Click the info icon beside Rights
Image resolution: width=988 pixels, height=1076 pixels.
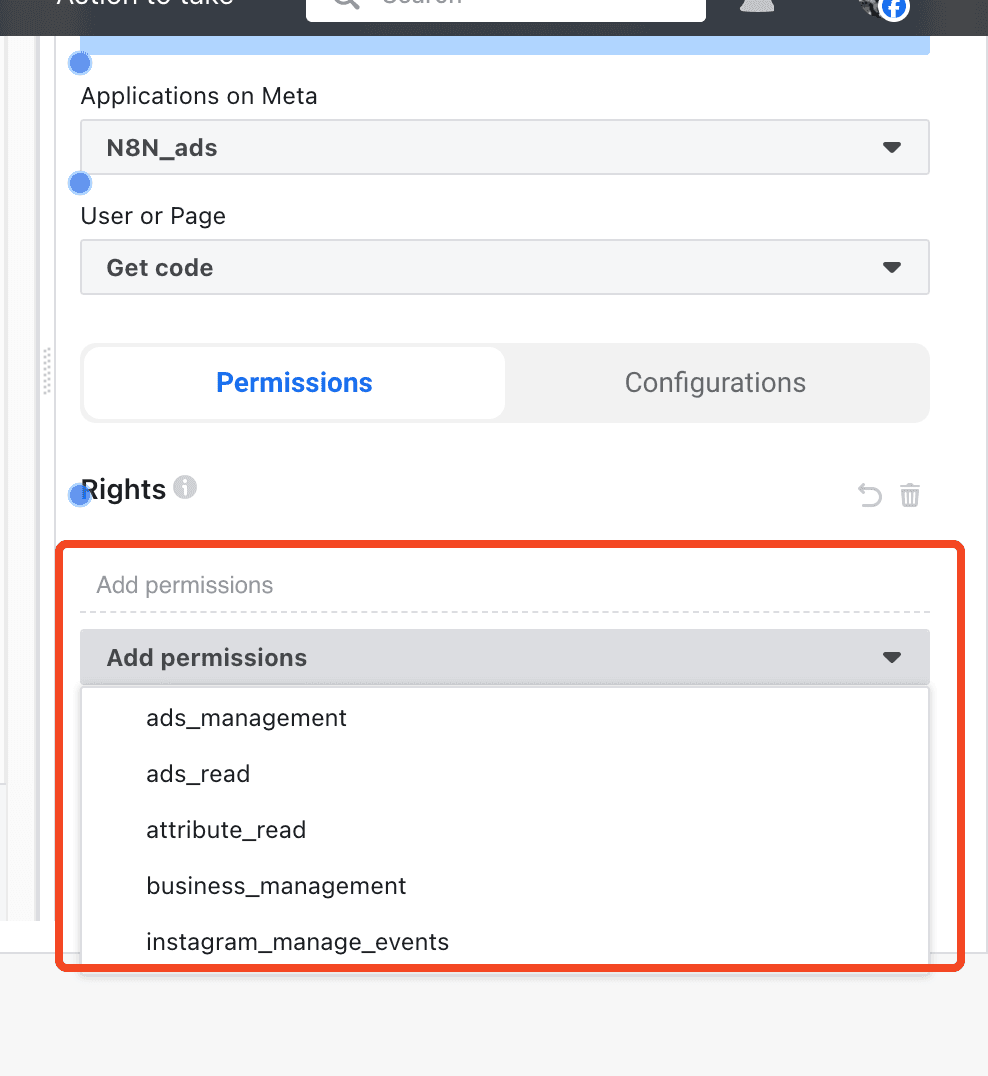click(x=185, y=488)
